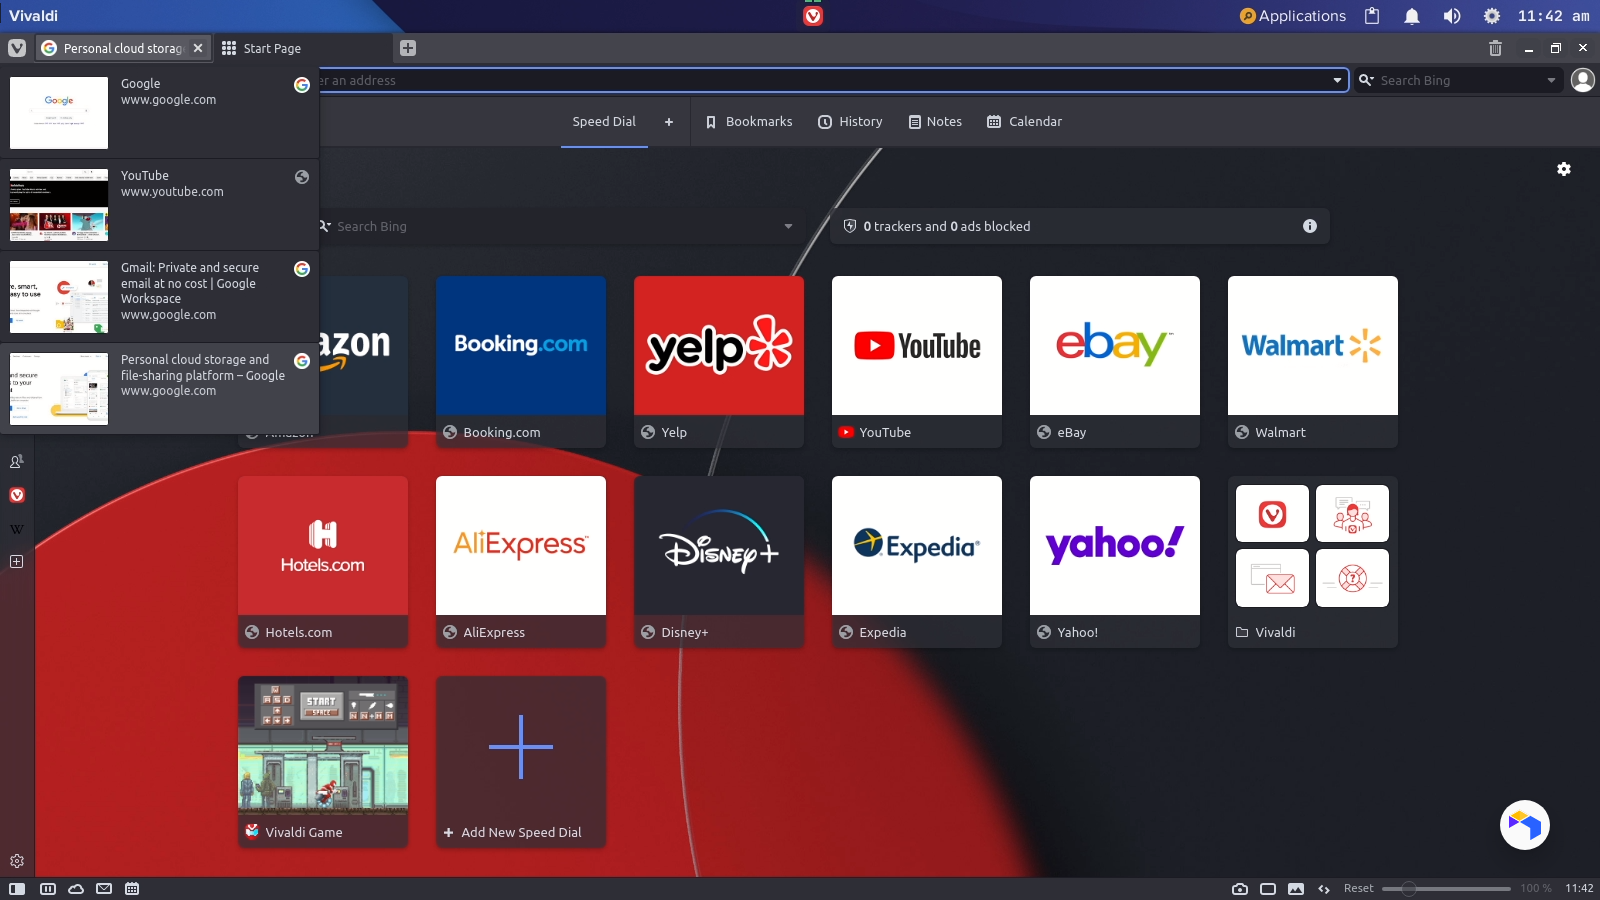Launch the Vivaldi Game tile

click(x=323, y=762)
